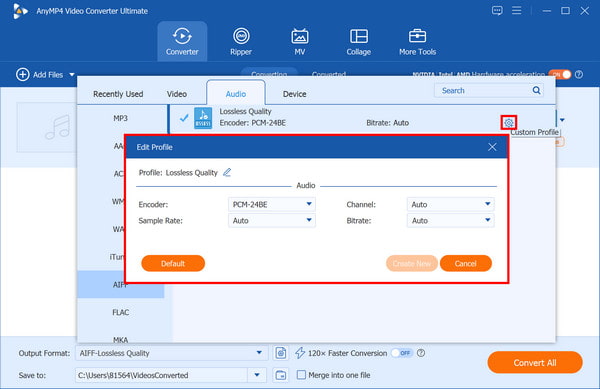Open the Bitrate dropdown
The width and height of the screenshot is (600, 389).
click(450, 220)
